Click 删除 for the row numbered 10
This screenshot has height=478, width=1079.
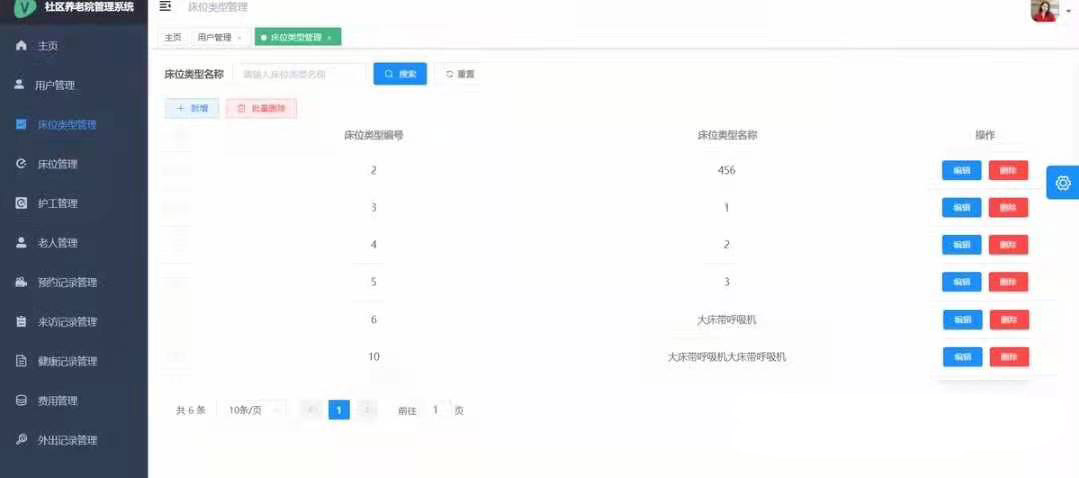[1009, 357]
